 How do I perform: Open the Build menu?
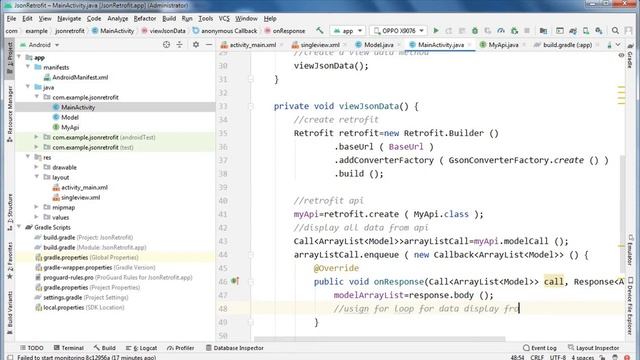tap(169, 18)
